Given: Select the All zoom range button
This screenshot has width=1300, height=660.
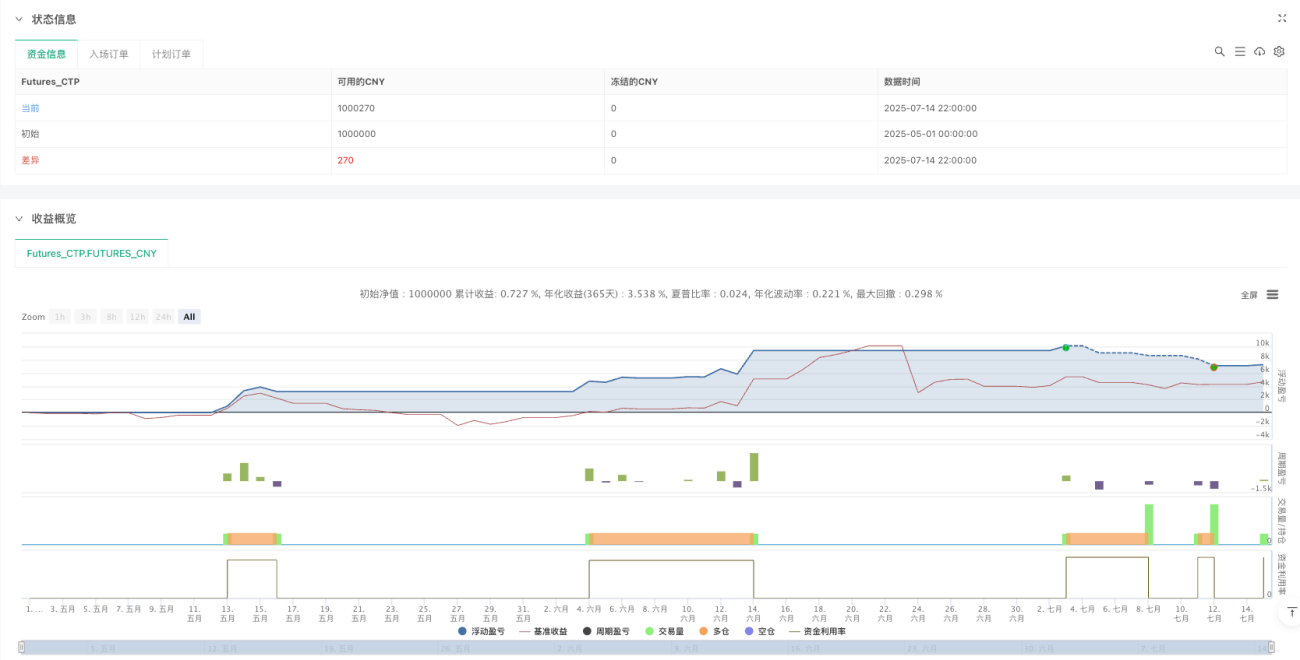Looking at the screenshot, I should click(x=189, y=316).
